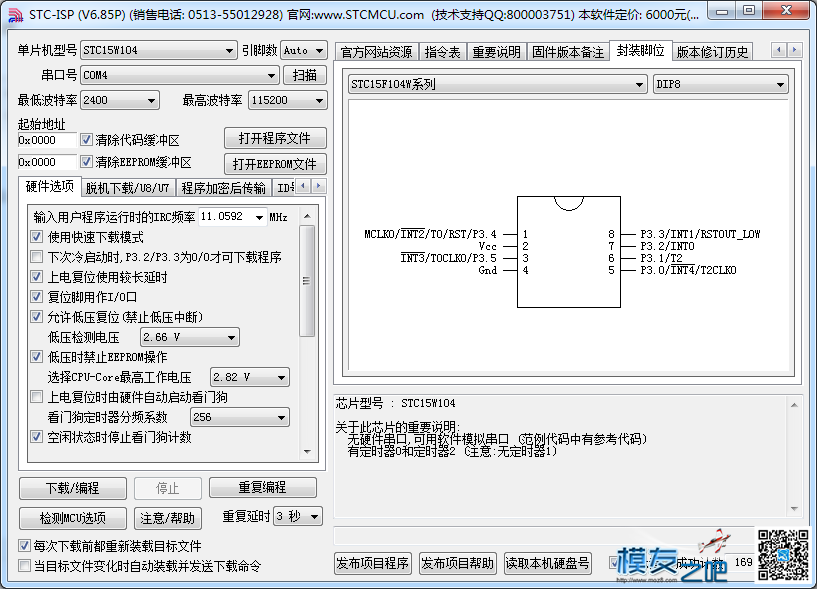Screen dimensions: 817x589
Task: Enable 当目标文件变化时自动装载并发送下载命令
Action: pyautogui.click(x=24, y=566)
